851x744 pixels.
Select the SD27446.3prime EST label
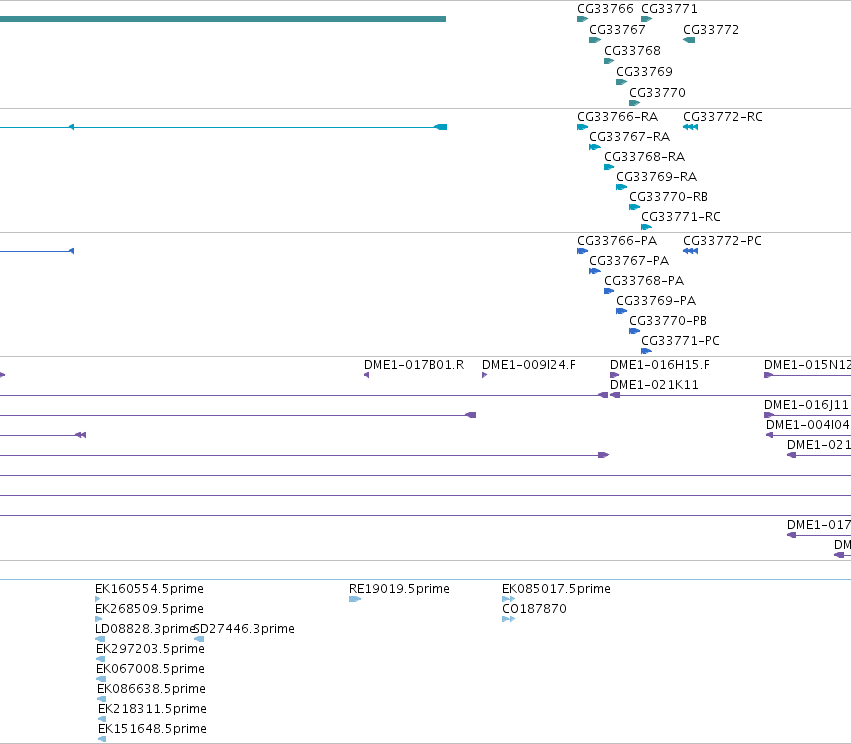(244, 629)
